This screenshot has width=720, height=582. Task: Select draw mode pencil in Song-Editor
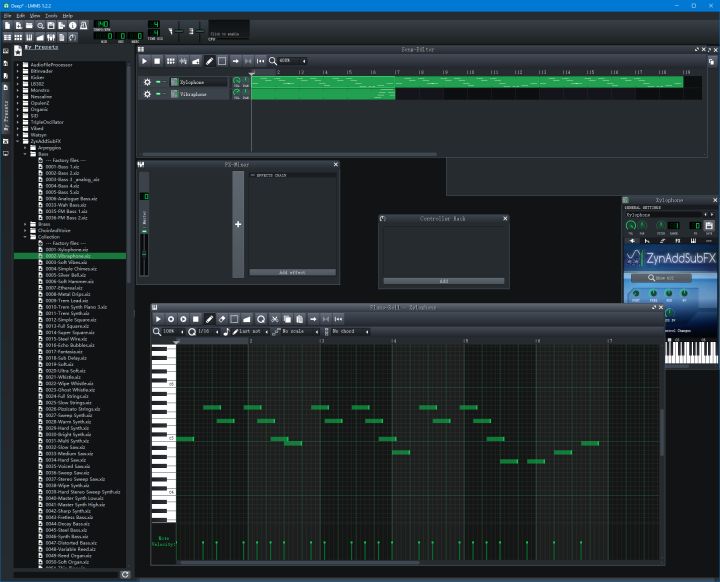point(209,61)
